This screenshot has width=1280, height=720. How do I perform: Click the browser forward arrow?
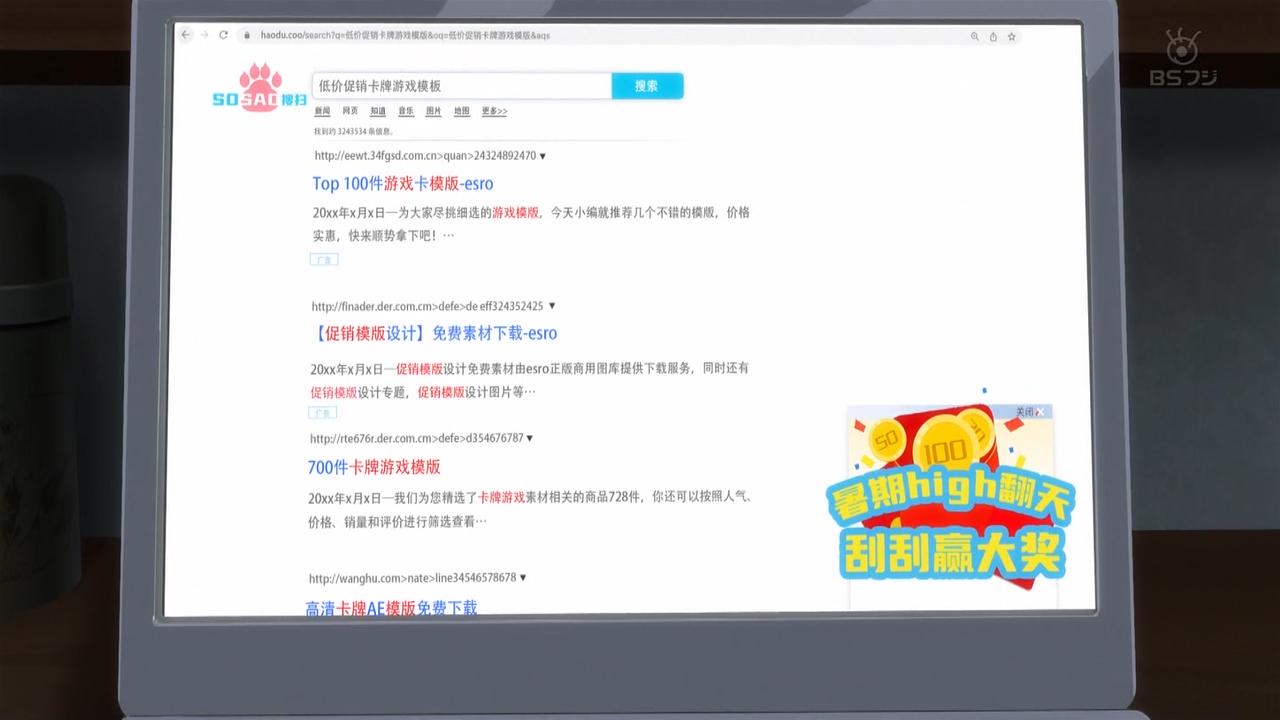coord(204,35)
